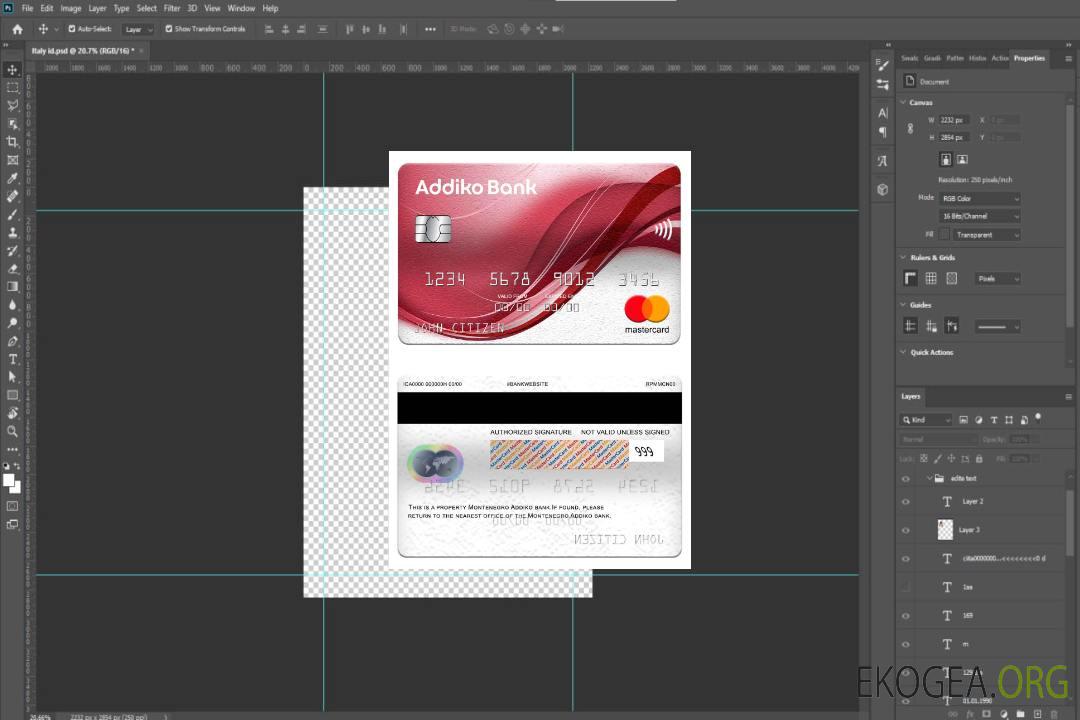The image size is (1080, 720).
Task: Toggle the layer filter on/off switch
Action: [x=1038, y=418]
